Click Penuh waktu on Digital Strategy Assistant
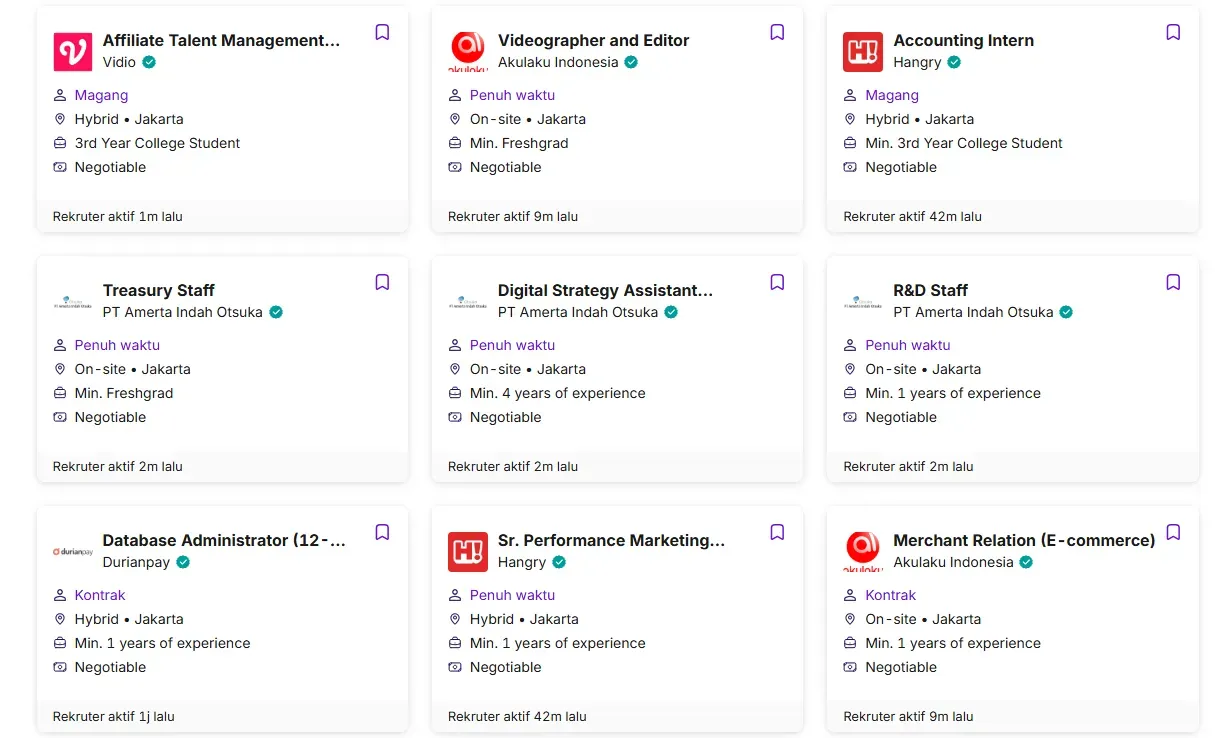Viewport: 1215px width, 738px height. click(512, 345)
